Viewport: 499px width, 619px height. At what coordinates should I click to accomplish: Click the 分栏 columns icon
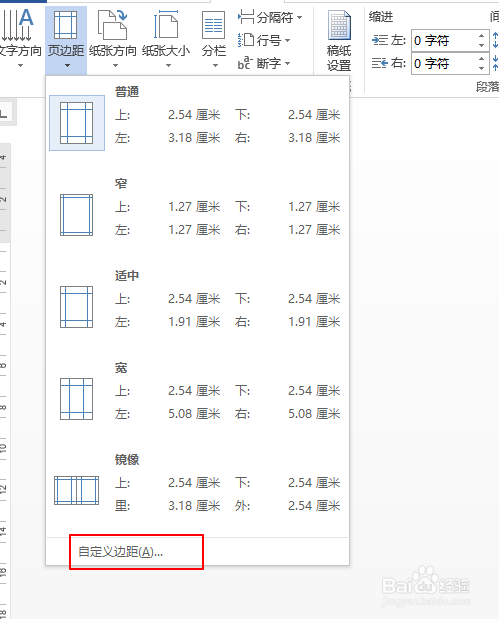pos(214,25)
